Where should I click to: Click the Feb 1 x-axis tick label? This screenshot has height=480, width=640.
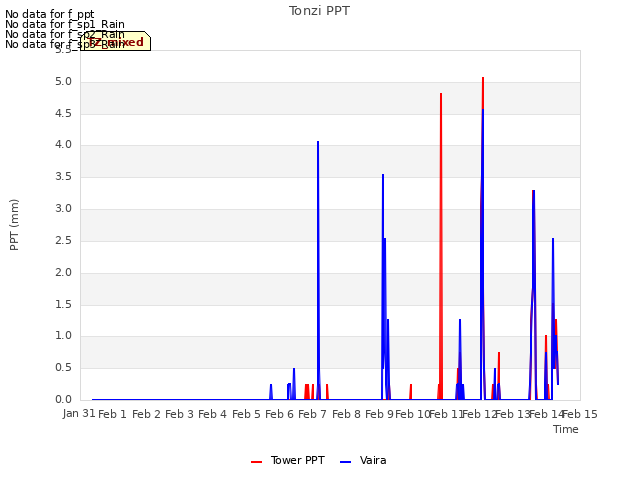113,414
